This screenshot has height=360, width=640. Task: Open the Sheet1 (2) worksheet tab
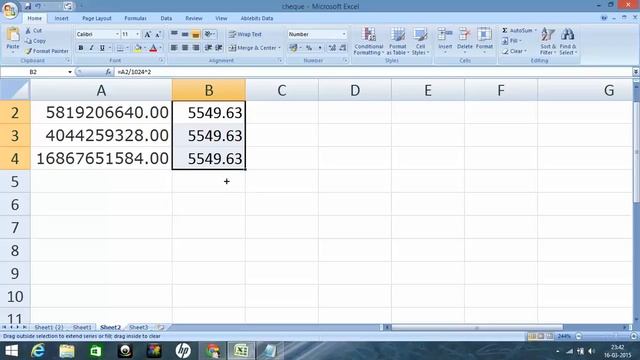coord(49,327)
